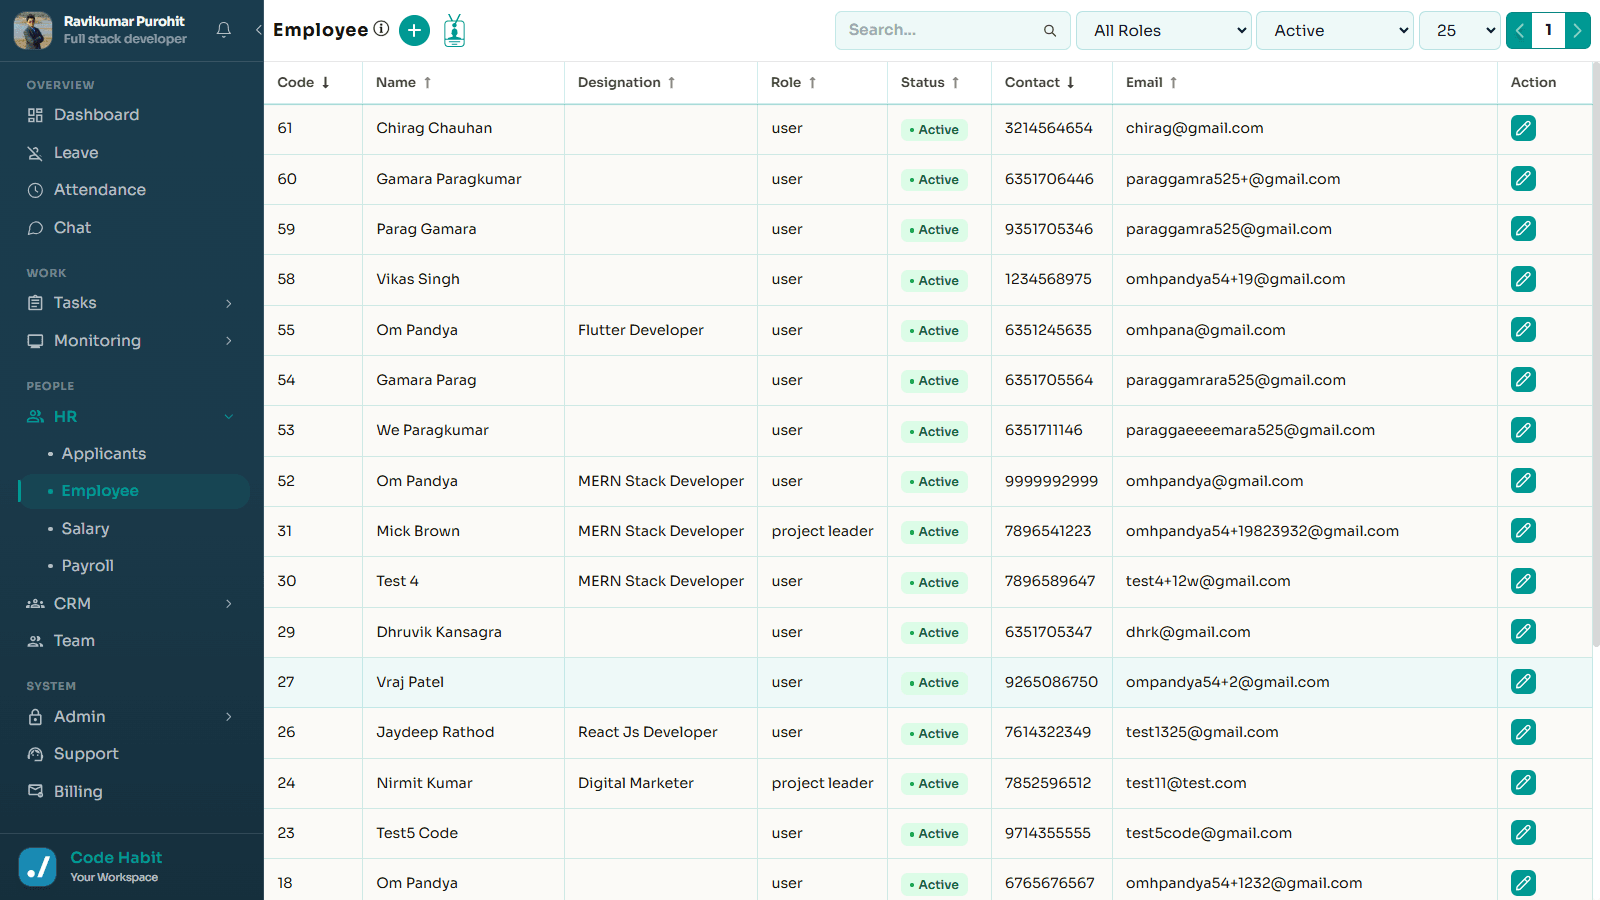
Task: Expand the CRM menu
Action: click(132, 604)
